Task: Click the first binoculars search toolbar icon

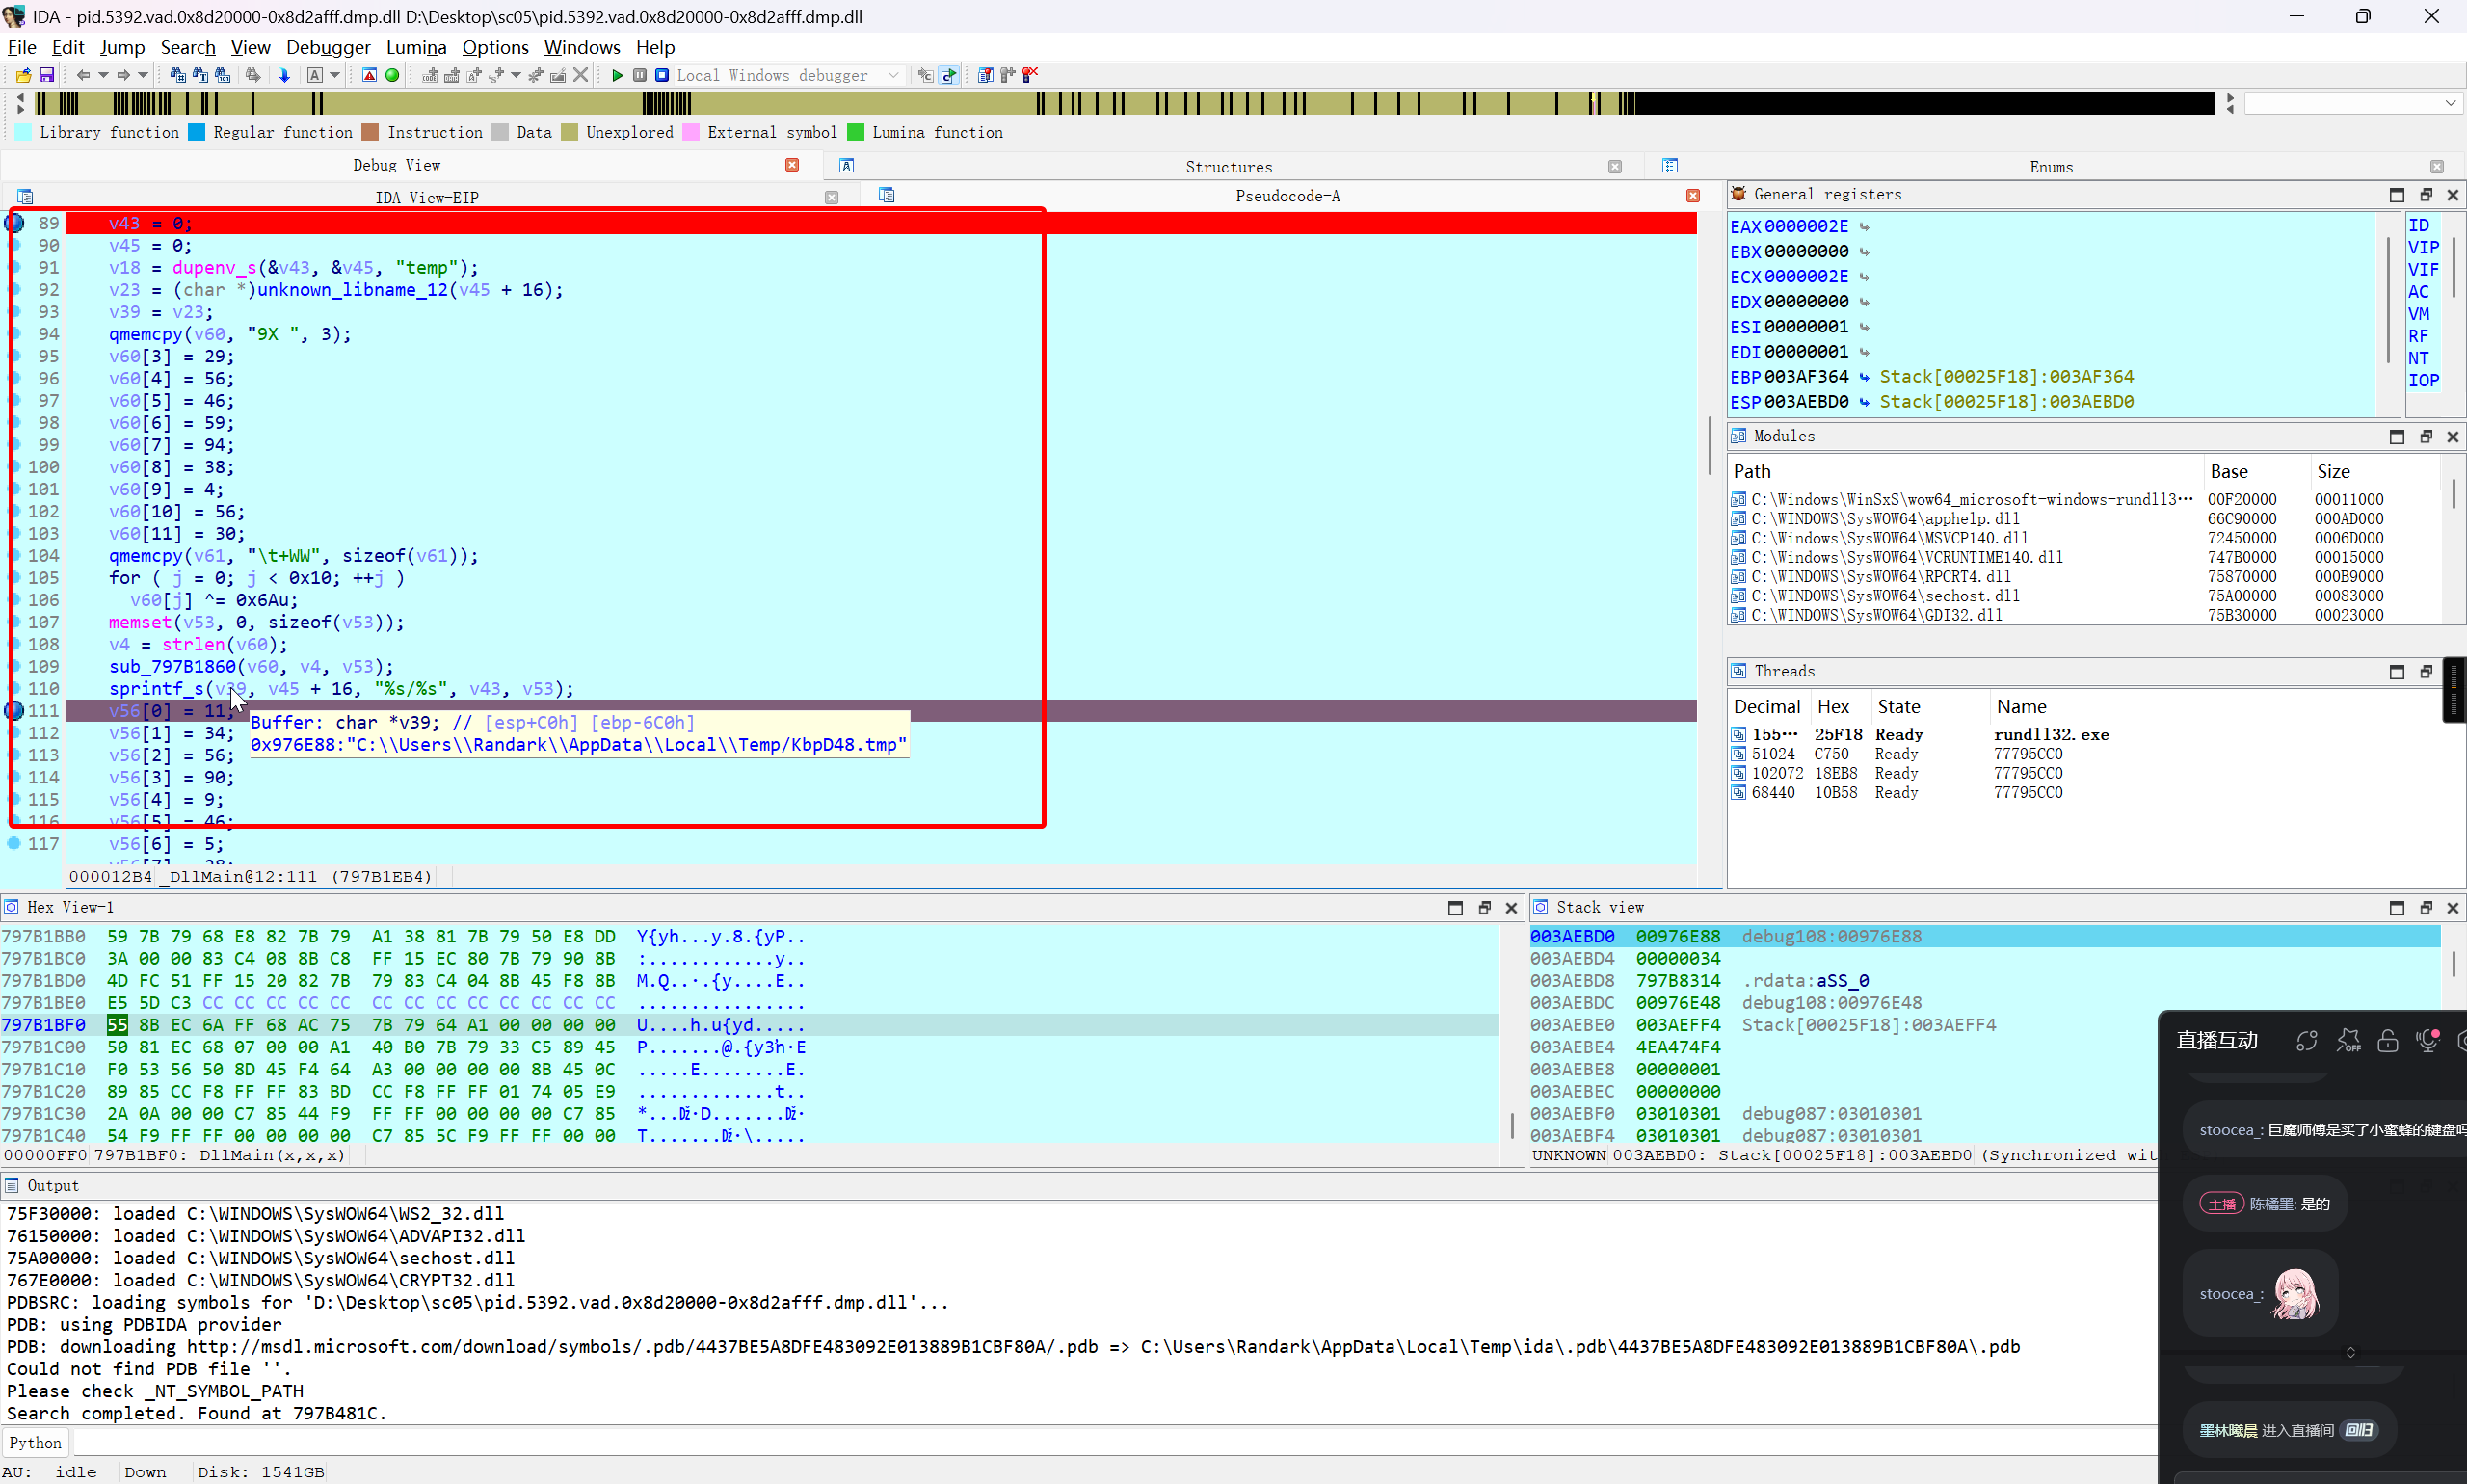Action: (178, 75)
